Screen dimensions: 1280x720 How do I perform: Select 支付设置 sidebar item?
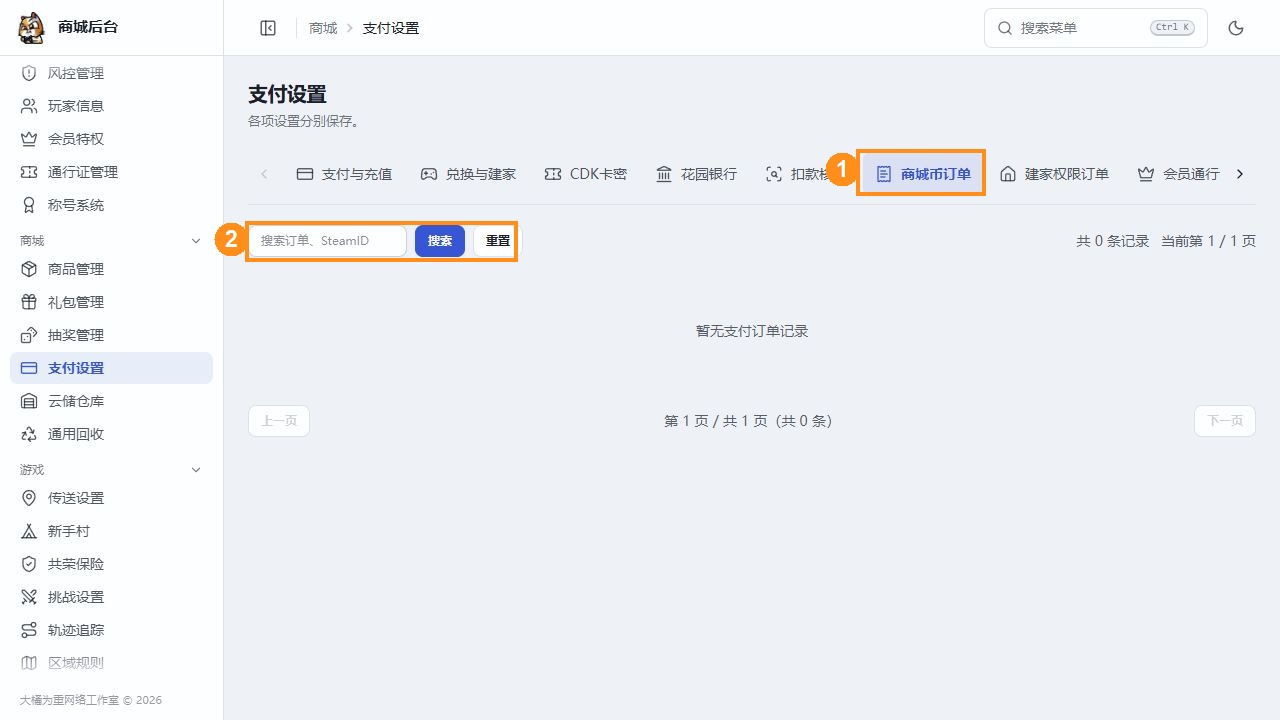[x=111, y=368]
